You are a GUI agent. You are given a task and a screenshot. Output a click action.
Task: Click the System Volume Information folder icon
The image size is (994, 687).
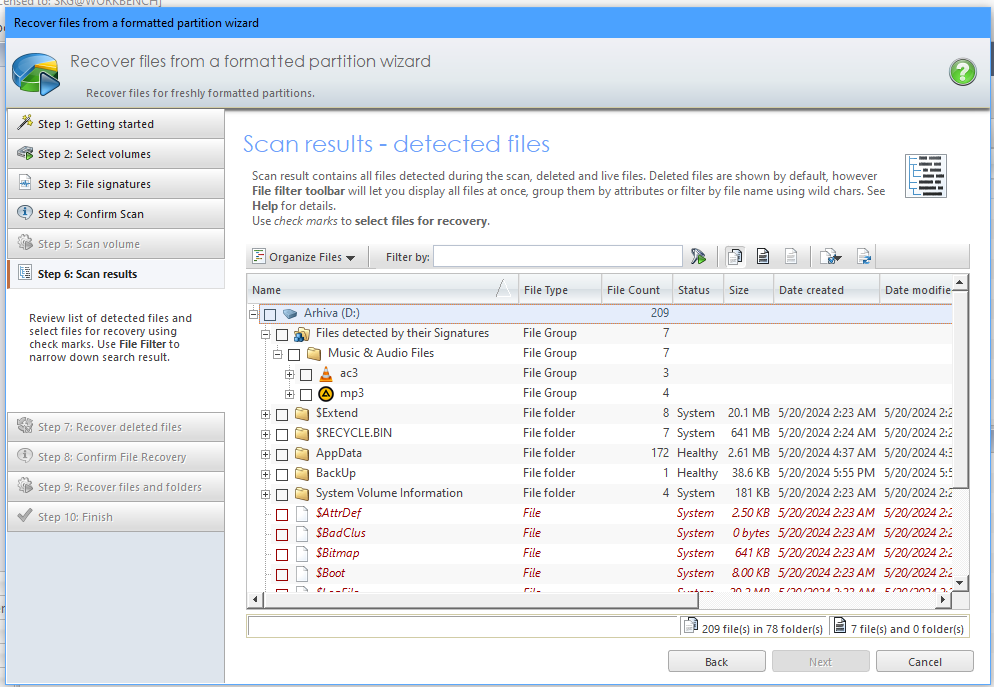click(x=302, y=493)
